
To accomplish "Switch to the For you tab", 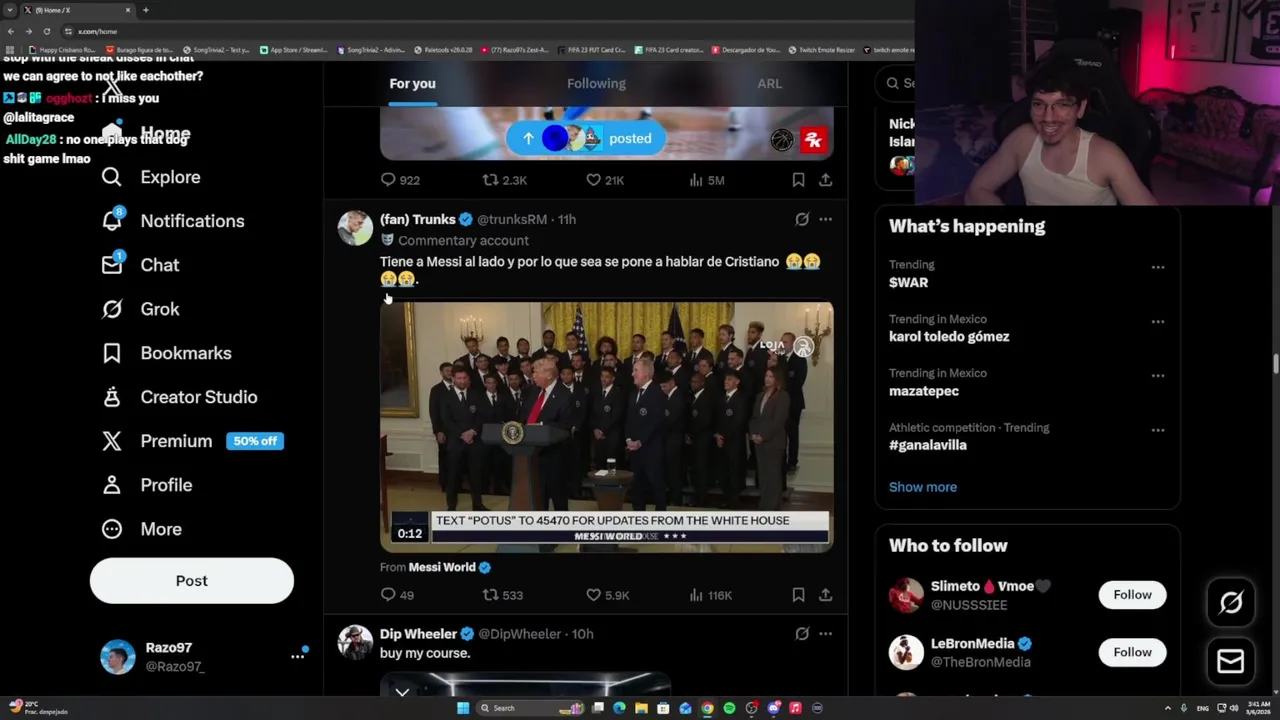I will (412, 83).
